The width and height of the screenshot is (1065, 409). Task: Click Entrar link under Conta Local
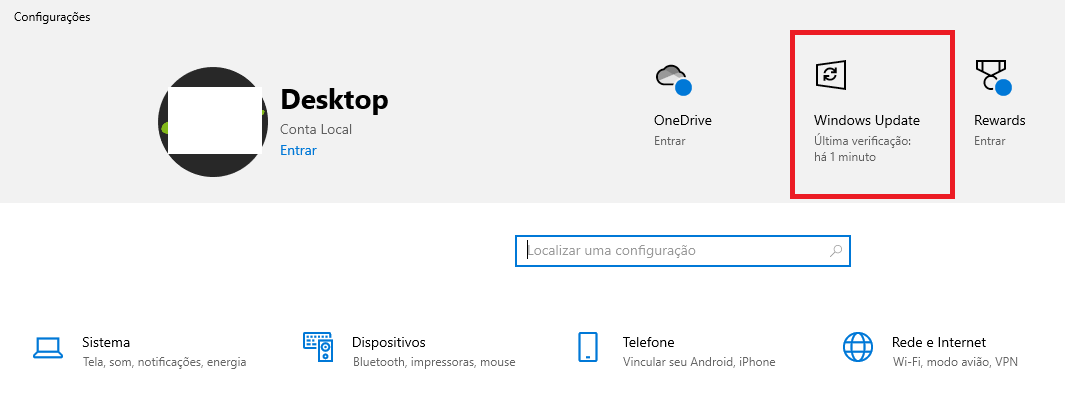coord(298,150)
